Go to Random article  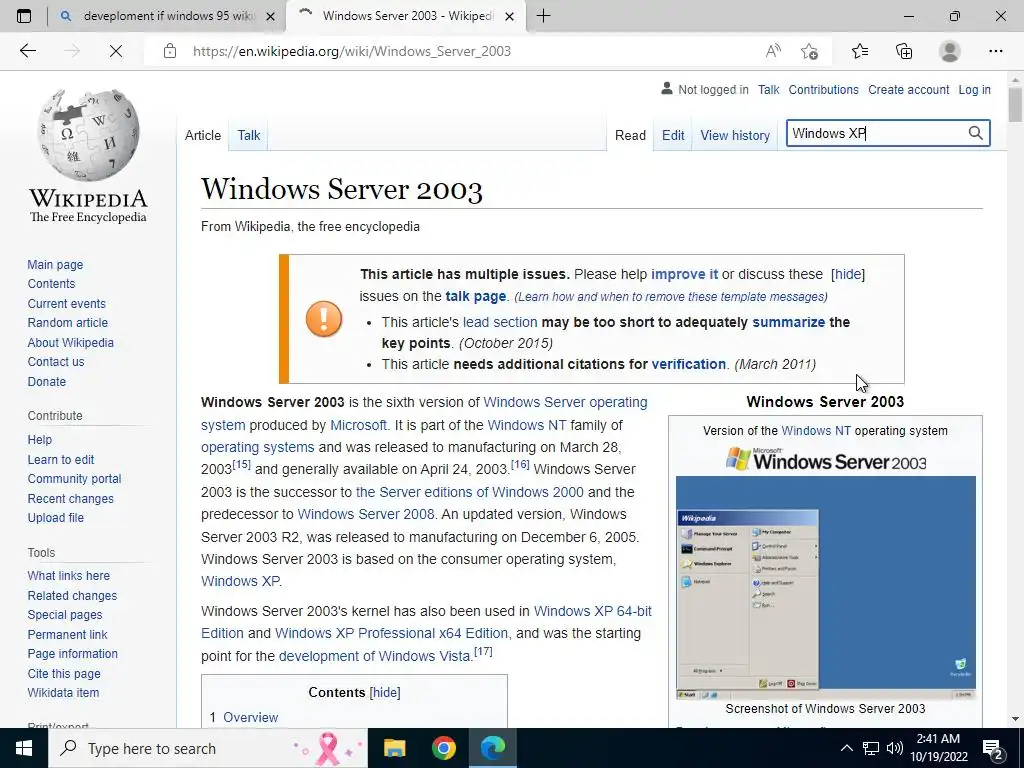click(67, 323)
